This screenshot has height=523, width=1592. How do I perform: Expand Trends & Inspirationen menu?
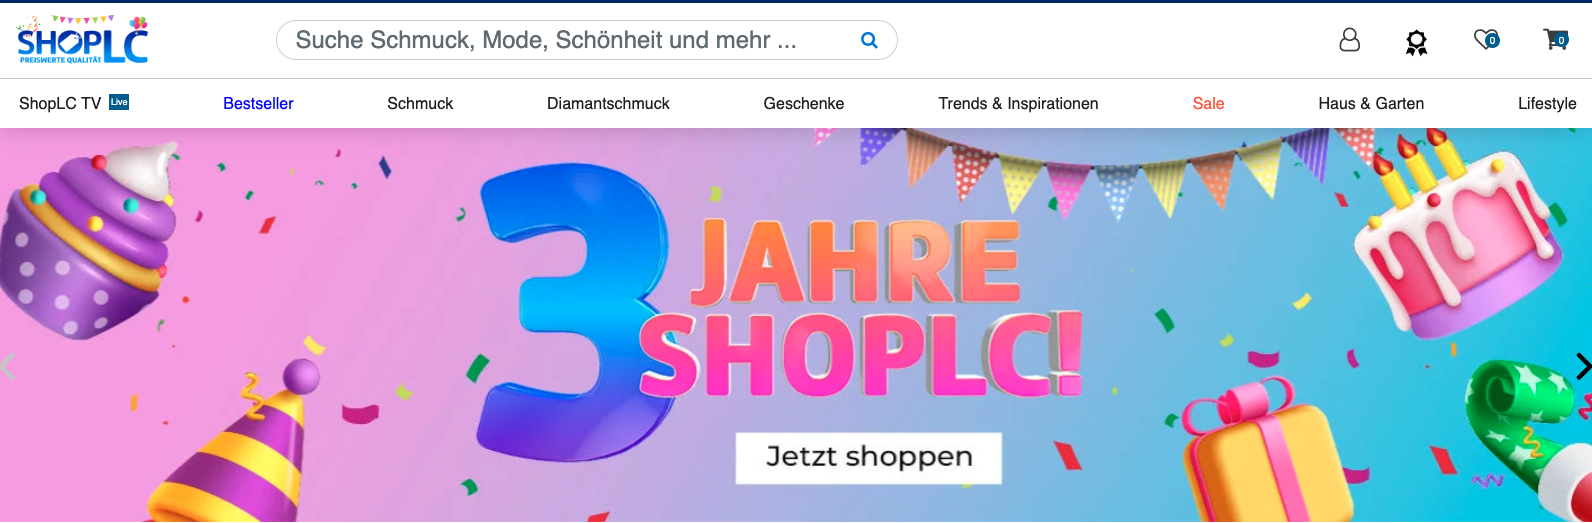pos(1018,103)
